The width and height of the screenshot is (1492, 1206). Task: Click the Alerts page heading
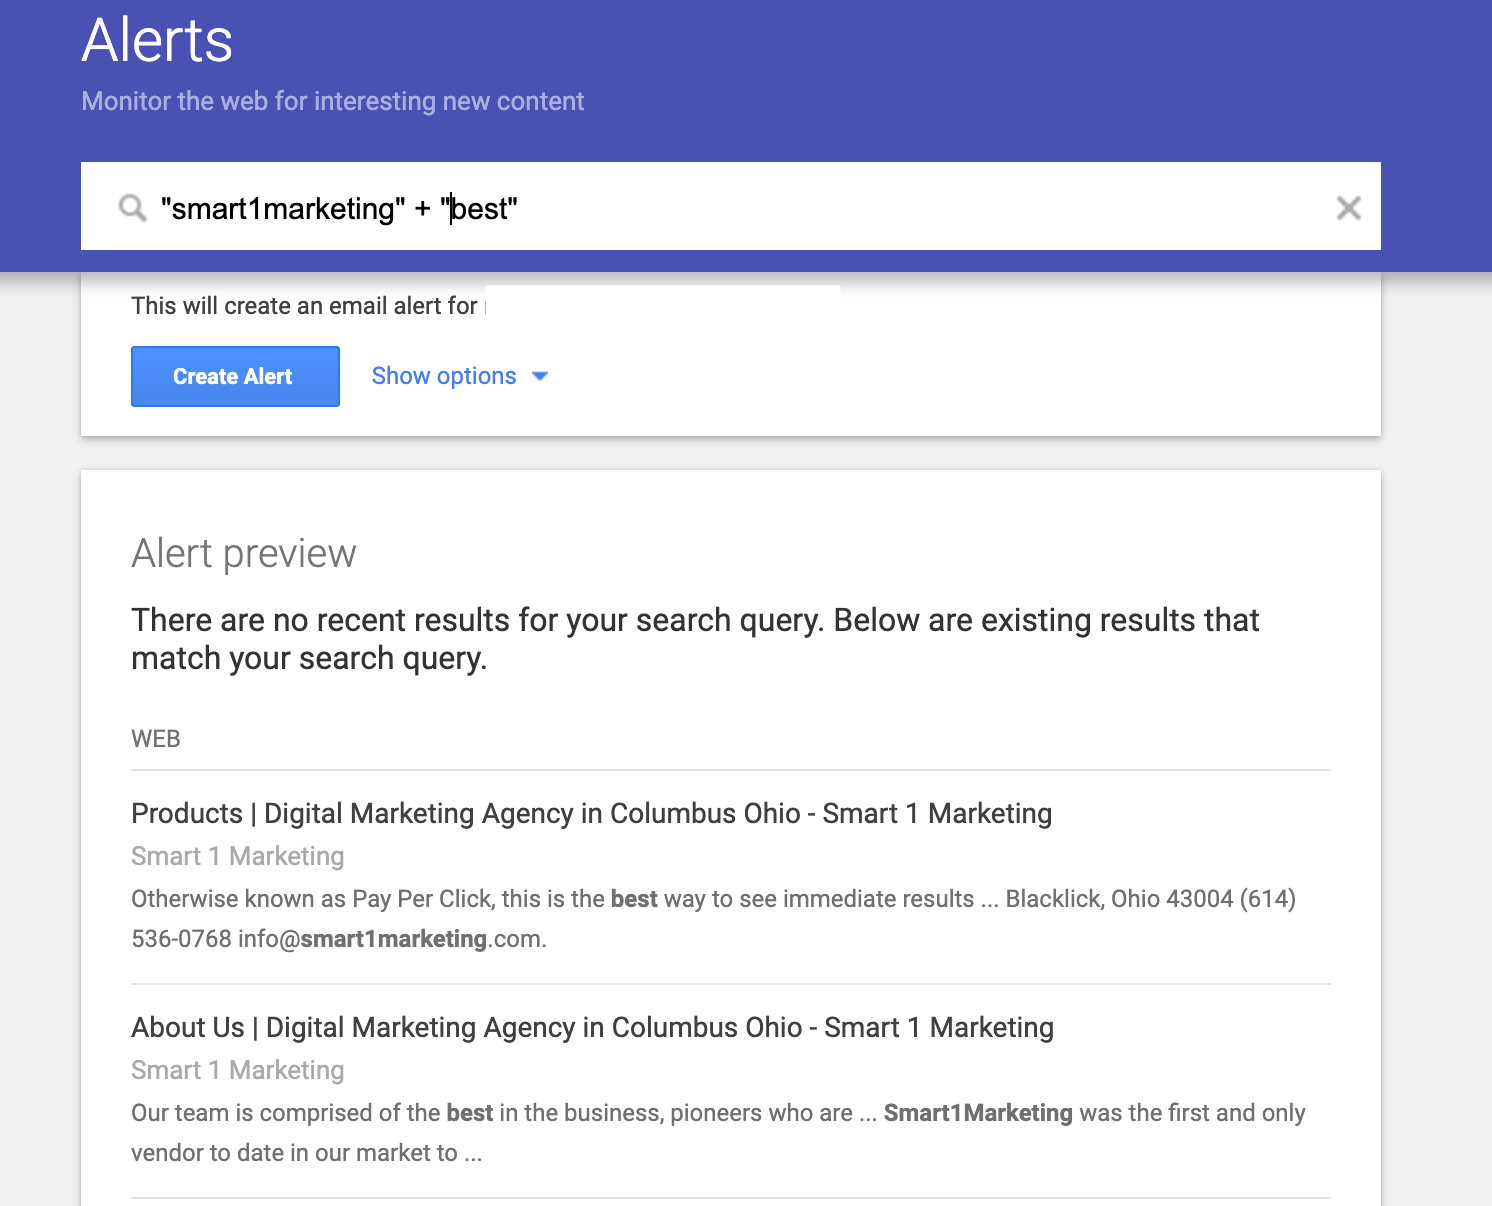pyautogui.click(x=157, y=41)
